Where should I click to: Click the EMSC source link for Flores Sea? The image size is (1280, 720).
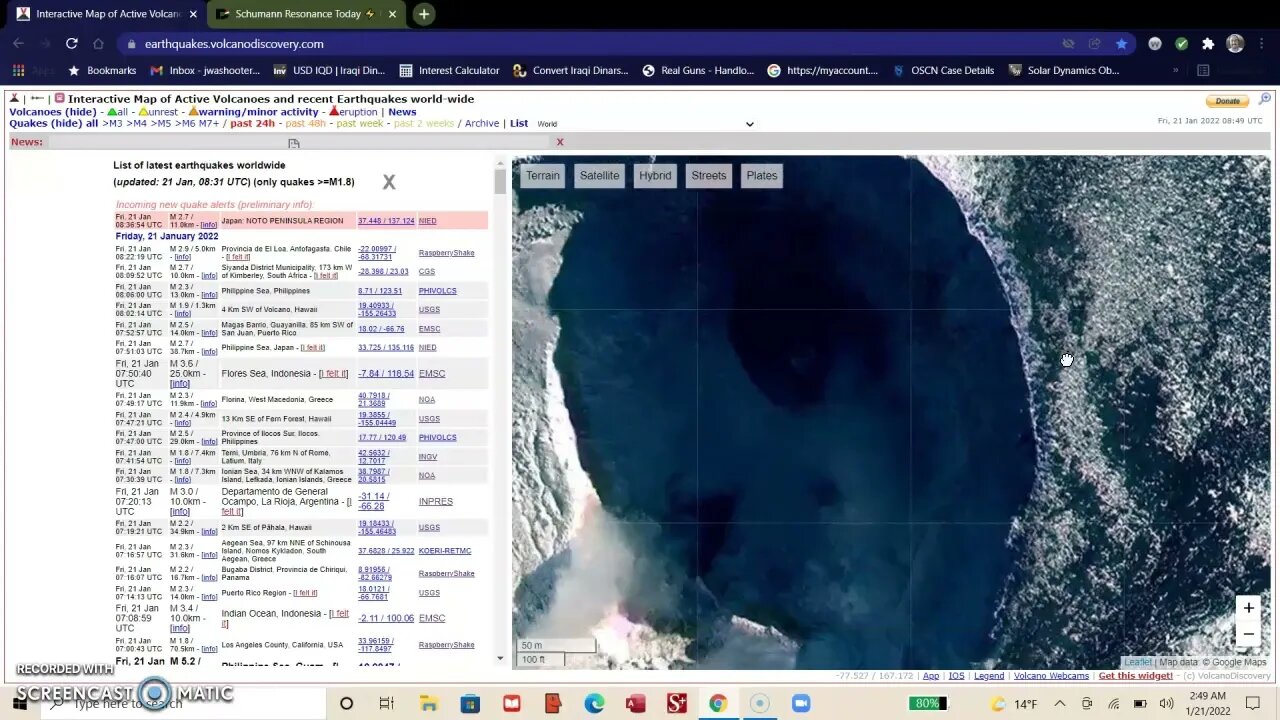432,374
